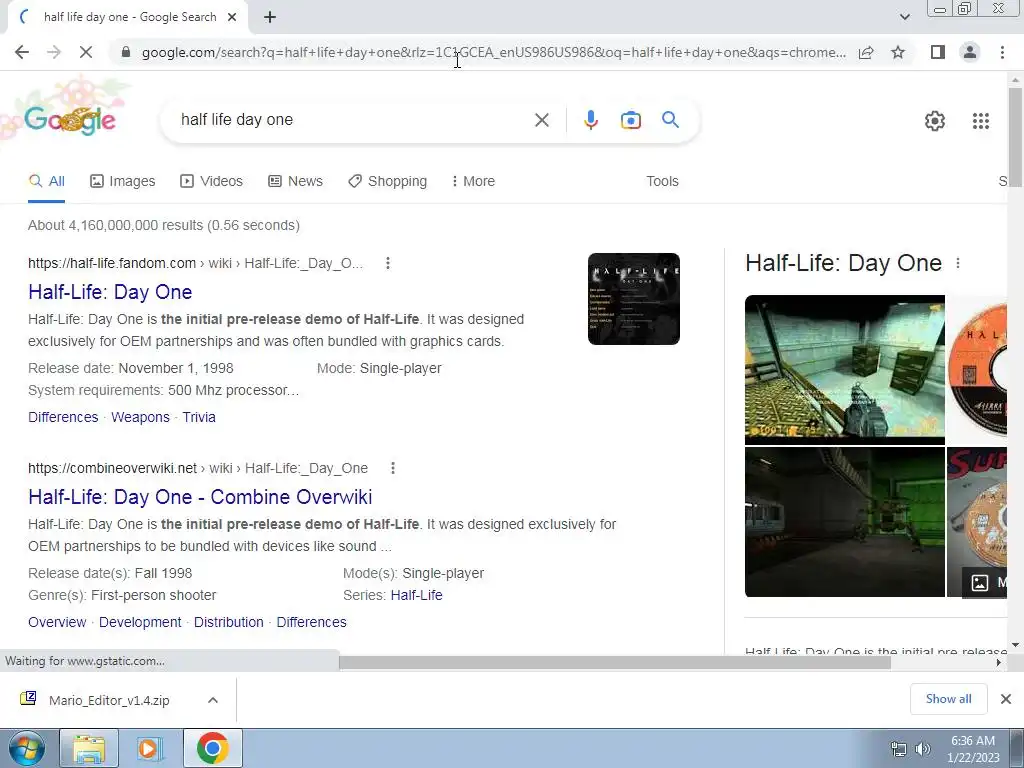Viewport: 1024px width, 768px height.
Task: Open the Differences sitelink under fandom result
Action: (63, 417)
